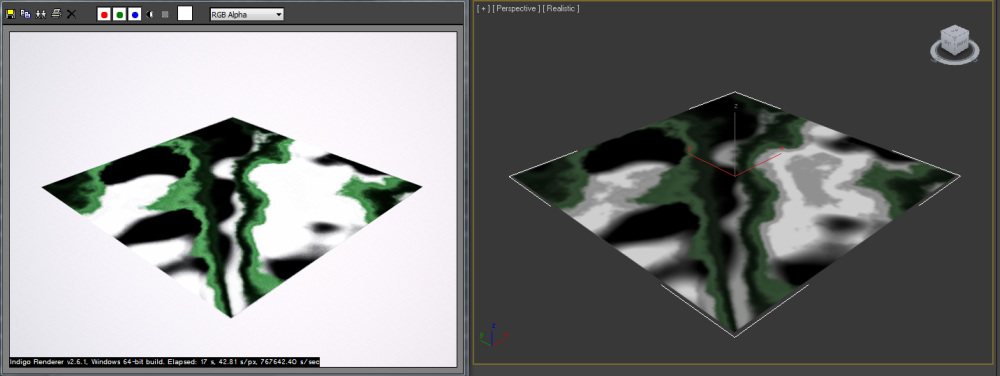1000x376 pixels.
Task: Save the rendered image with the disk icon
Action: coord(11,14)
